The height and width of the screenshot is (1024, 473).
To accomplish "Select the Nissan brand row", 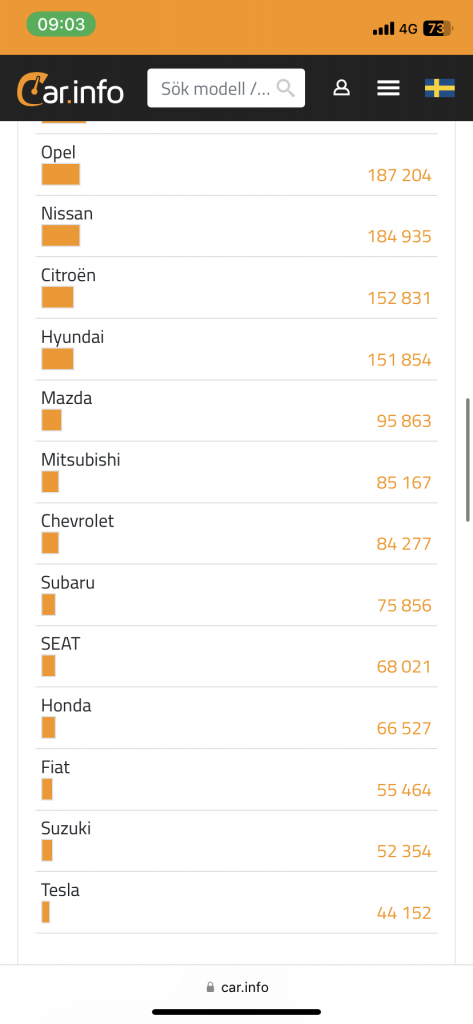I will (236, 226).
